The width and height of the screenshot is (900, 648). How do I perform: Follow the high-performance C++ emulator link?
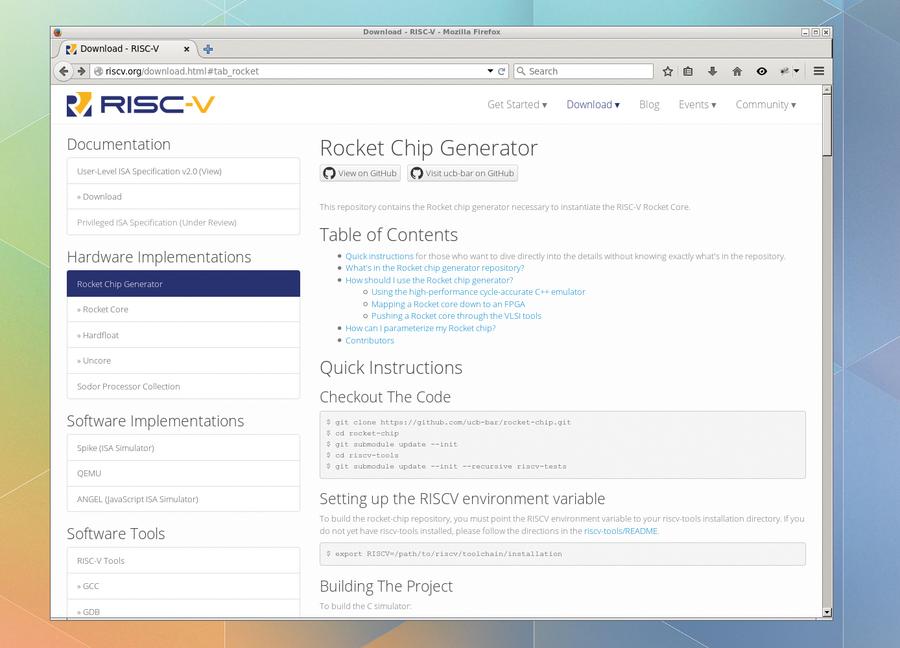(478, 292)
